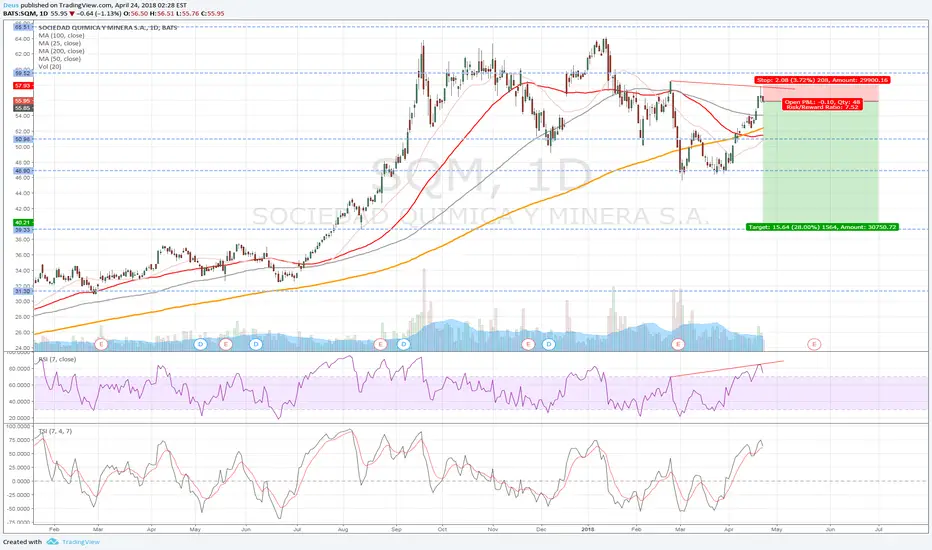The image size is (932, 550).
Task: Click the 39.33 horizontal line price label
Action: (22, 230)
